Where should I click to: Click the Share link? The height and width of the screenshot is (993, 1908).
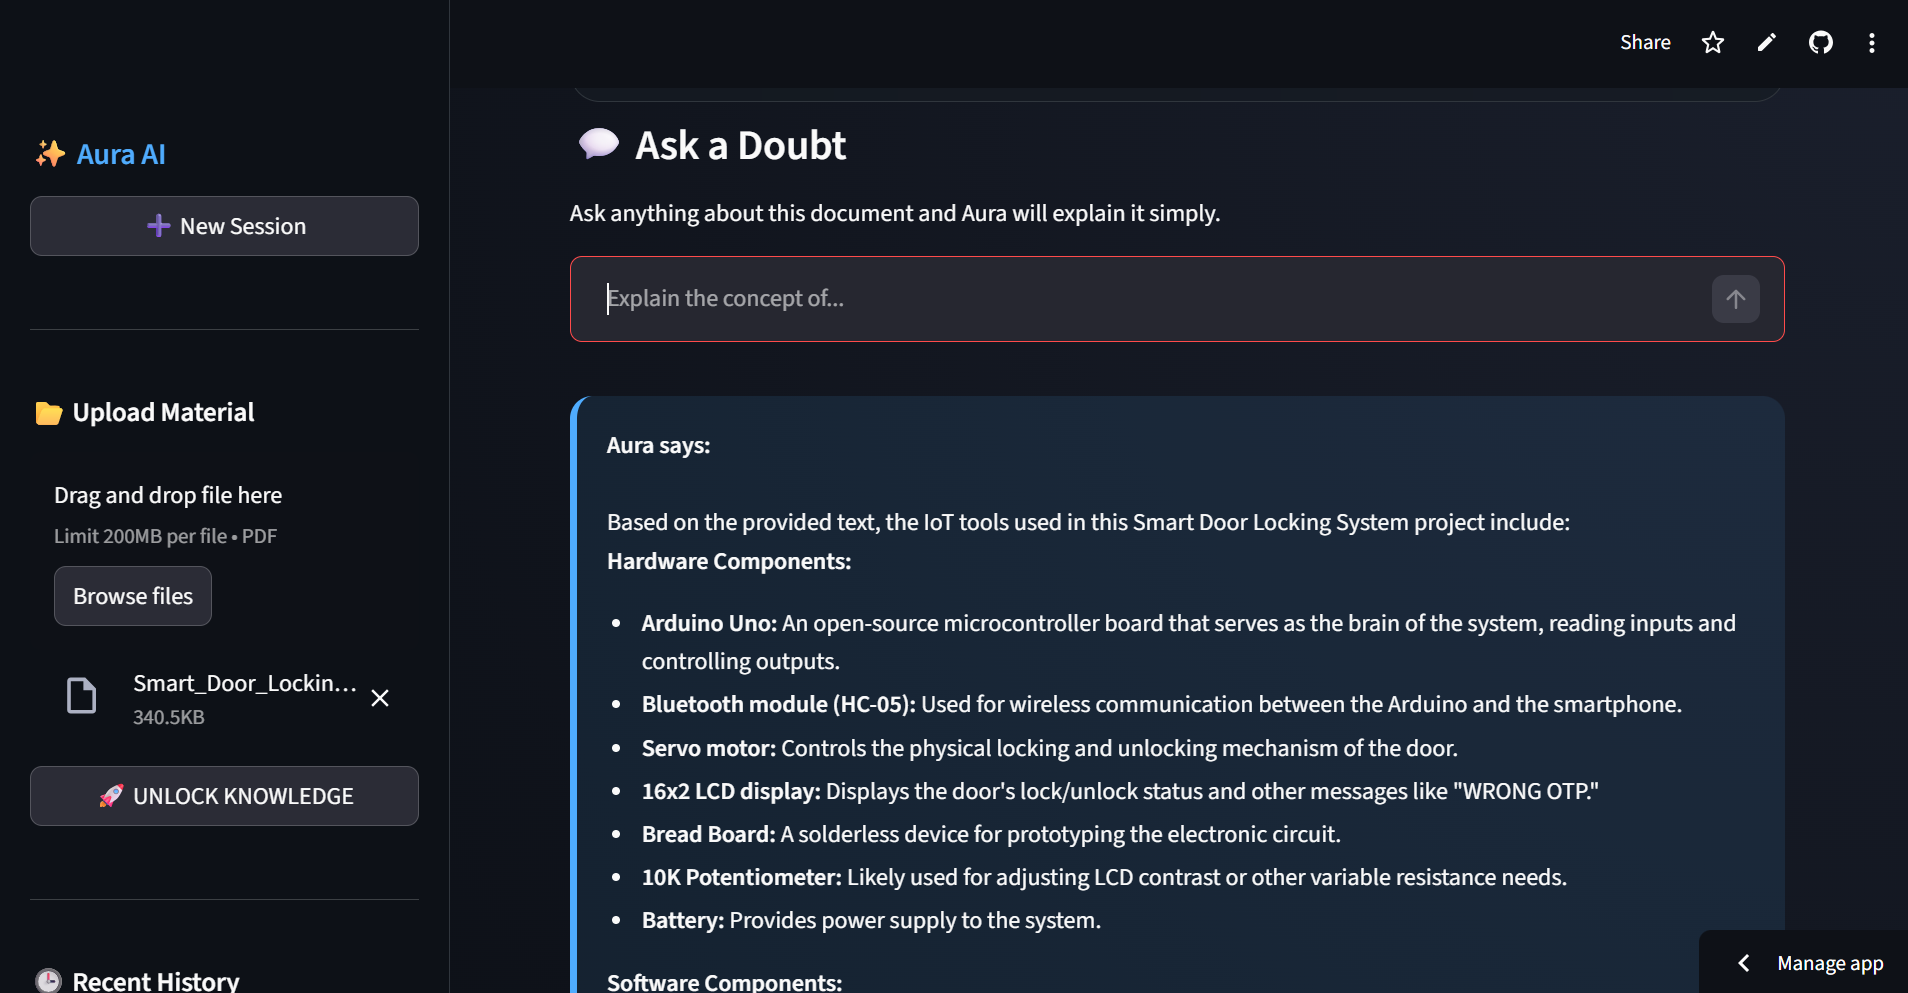coord(1645,42)
